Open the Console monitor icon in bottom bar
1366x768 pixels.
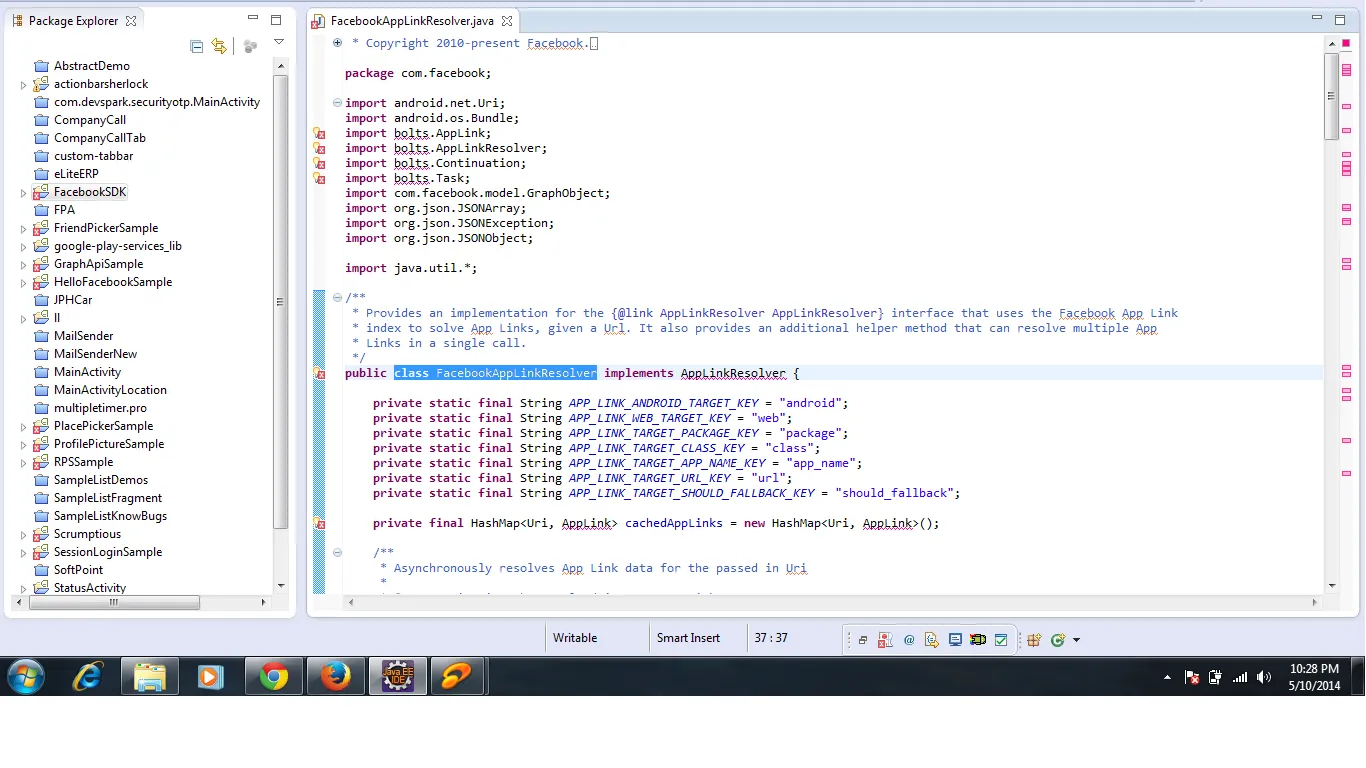pos(955,640)
